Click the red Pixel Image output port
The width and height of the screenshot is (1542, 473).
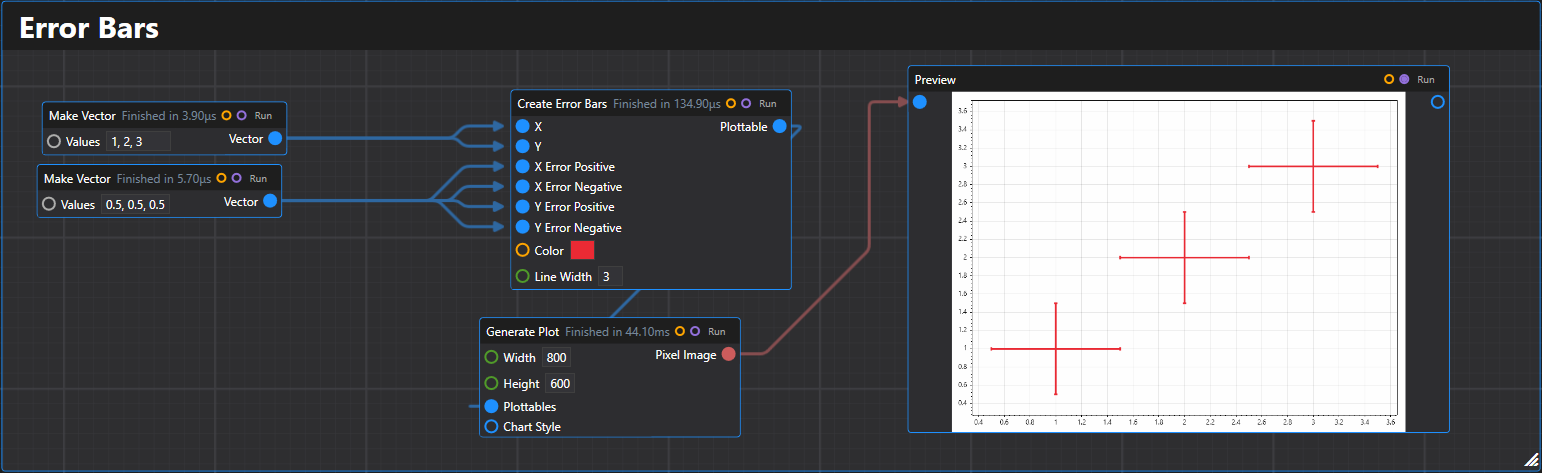[728, 354]
